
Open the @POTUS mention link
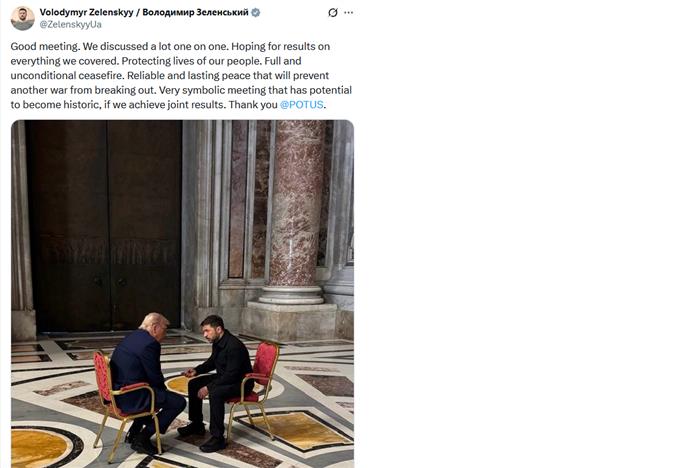pyautogui.click(x=301, y=104)
